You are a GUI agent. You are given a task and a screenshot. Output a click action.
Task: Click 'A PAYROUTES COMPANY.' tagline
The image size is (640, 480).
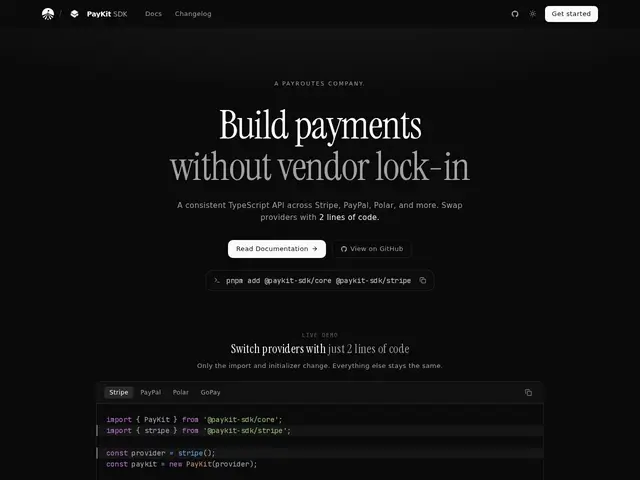pos(320,83)
